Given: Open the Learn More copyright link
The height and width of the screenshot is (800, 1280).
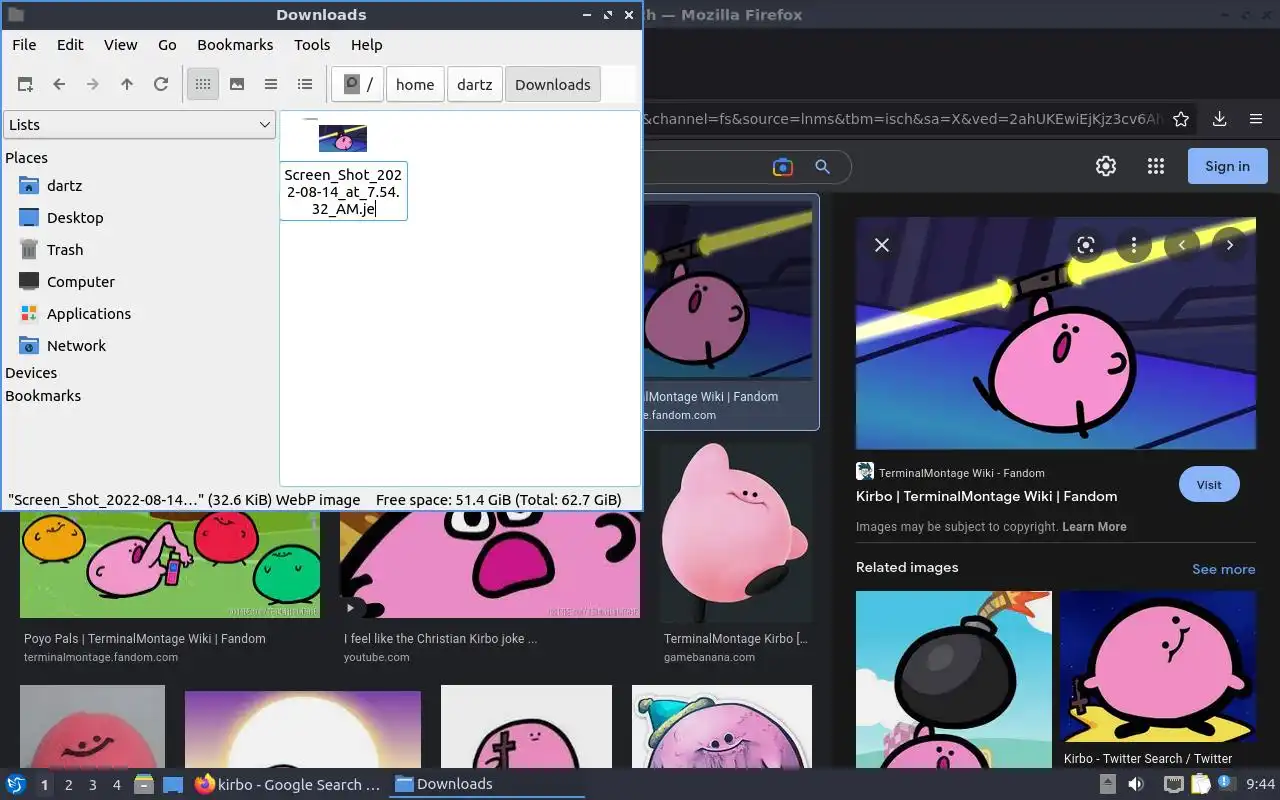Looking at the screenshot, I should pyautogui.click(x=1094, y=527).
